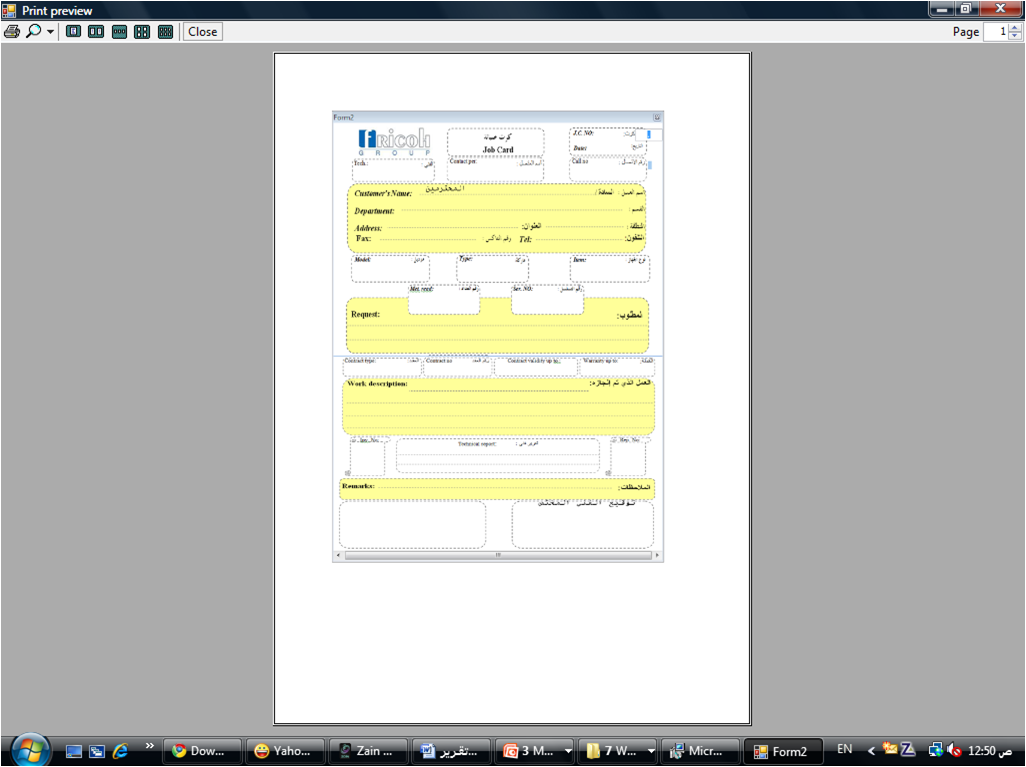Decrease the page number with down arrow

[1016, 37]
